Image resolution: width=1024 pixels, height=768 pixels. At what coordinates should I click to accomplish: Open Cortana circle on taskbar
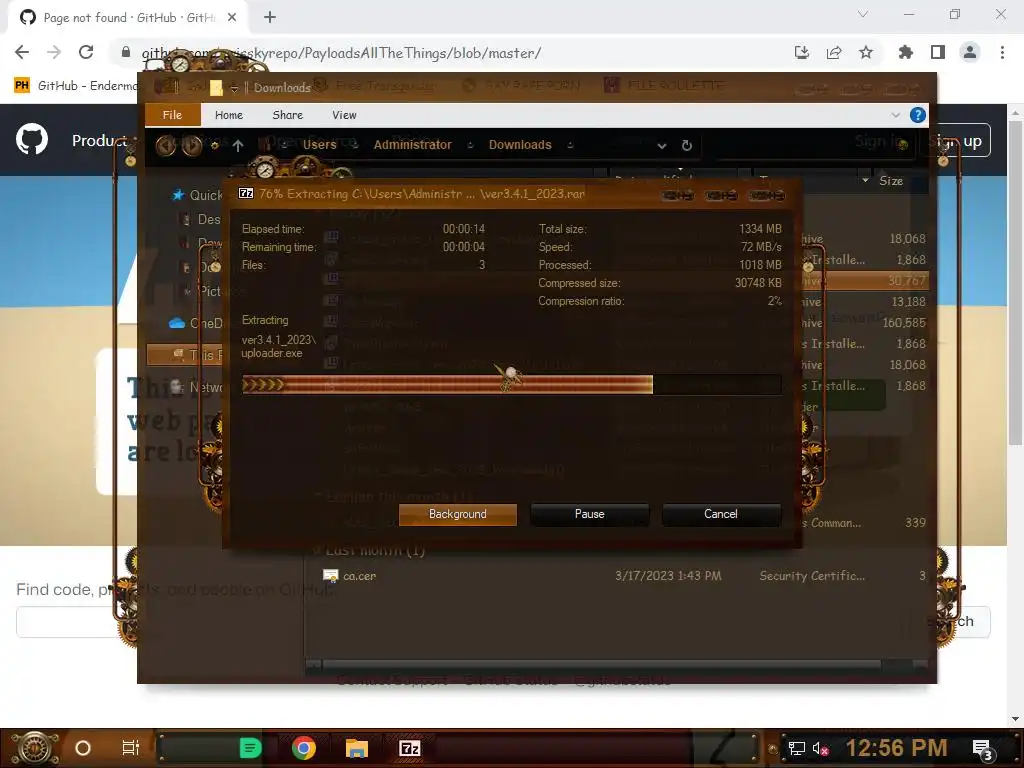pos(82,748)
